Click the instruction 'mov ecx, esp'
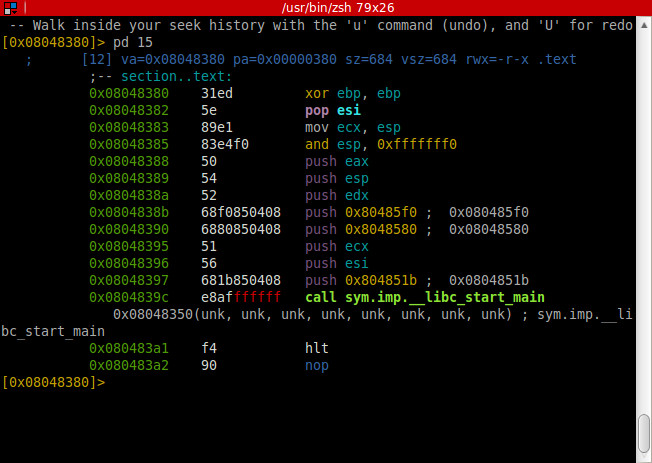652x463 pixels. (x=353, y=128)
